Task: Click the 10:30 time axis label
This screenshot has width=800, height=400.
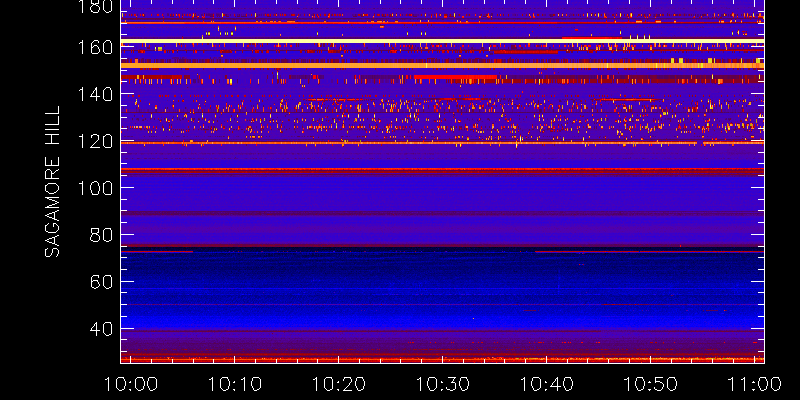Action: [x=442, y=384]
